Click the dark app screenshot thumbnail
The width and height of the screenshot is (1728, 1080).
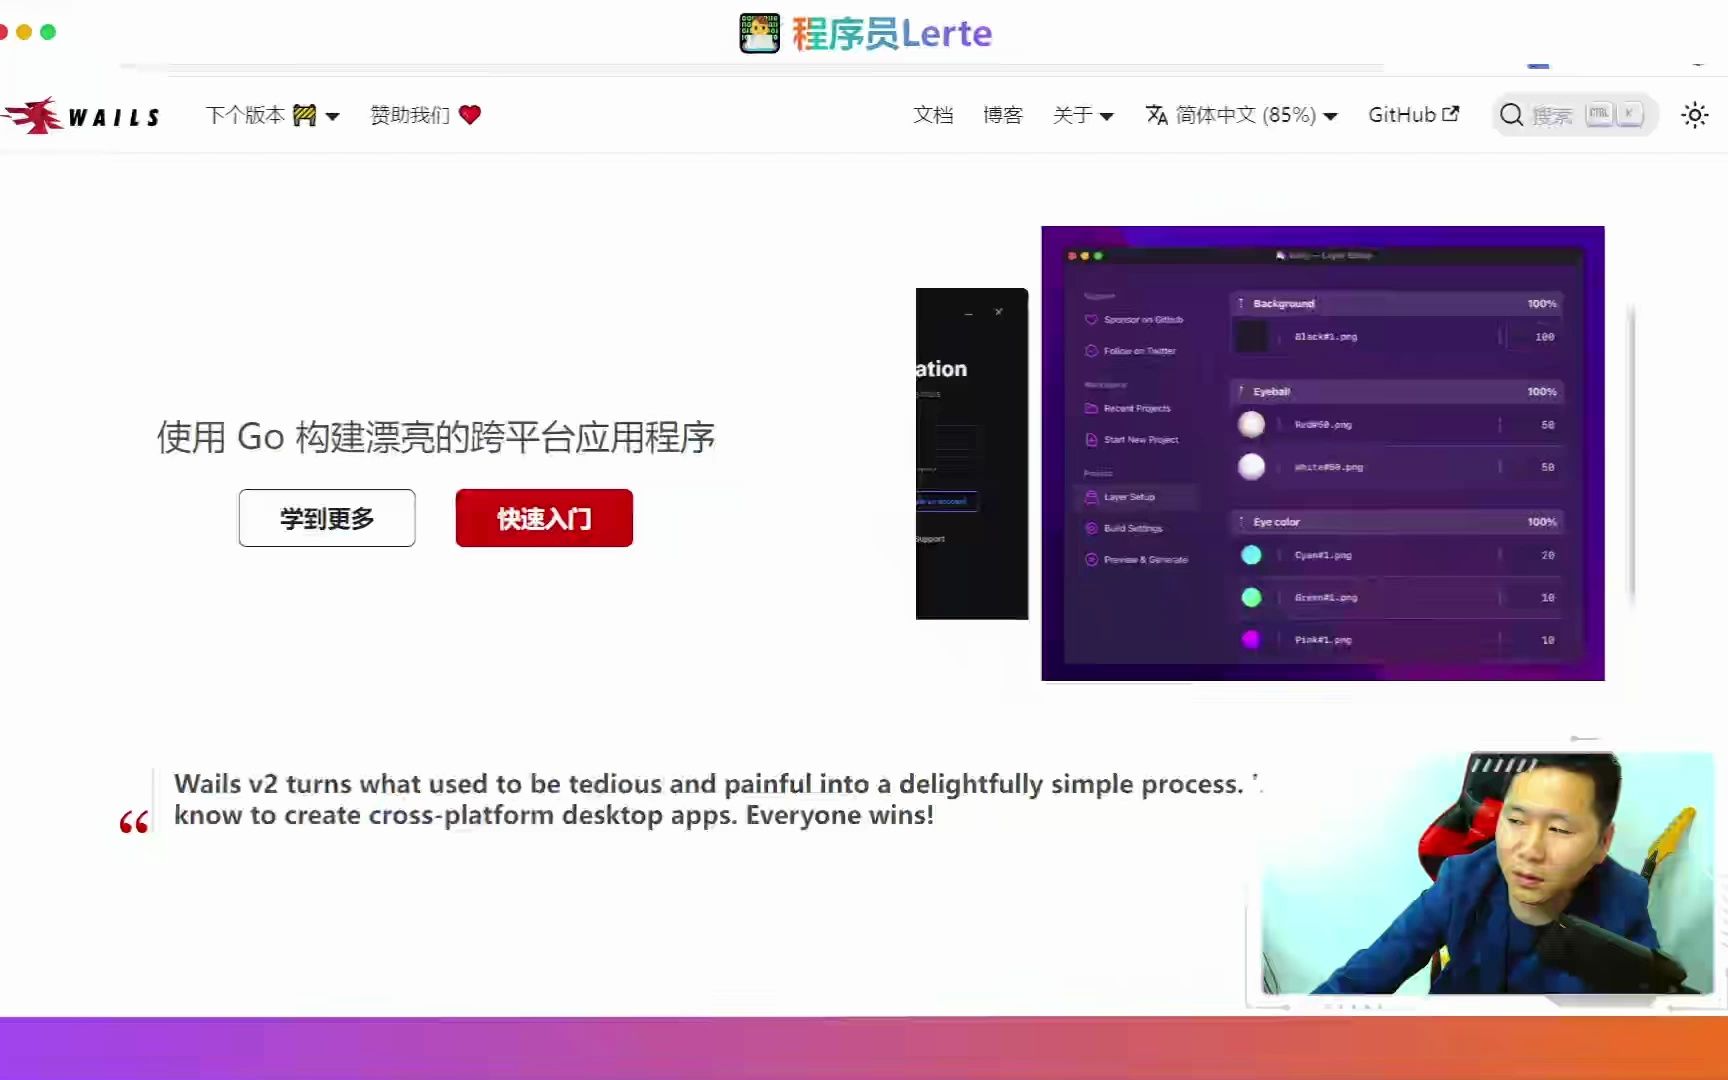coord(972,454)
